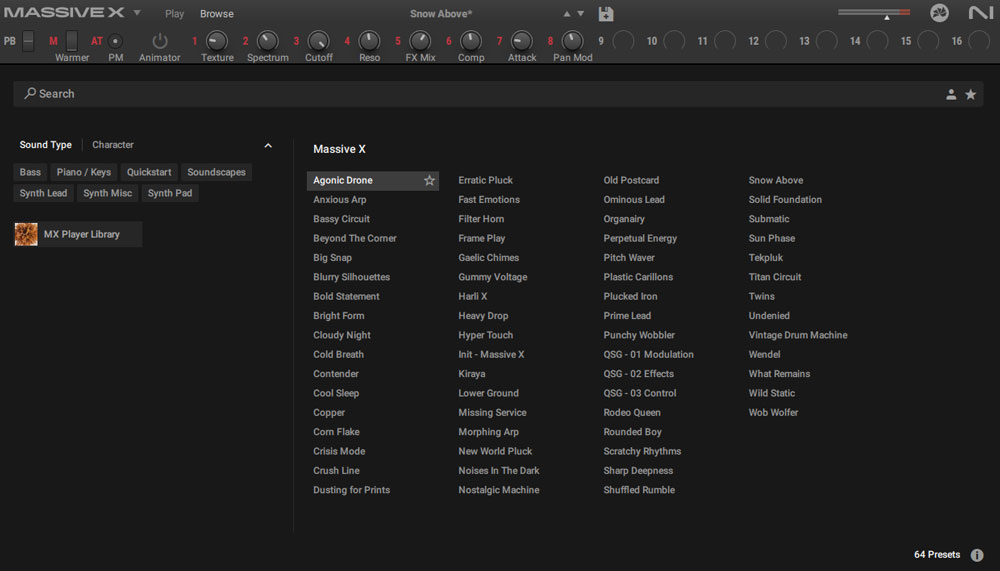Image resolution: width=1000 pixels, height=571 pixels.
Task: Filter favorites with search bar star
Action: point(971,94)
